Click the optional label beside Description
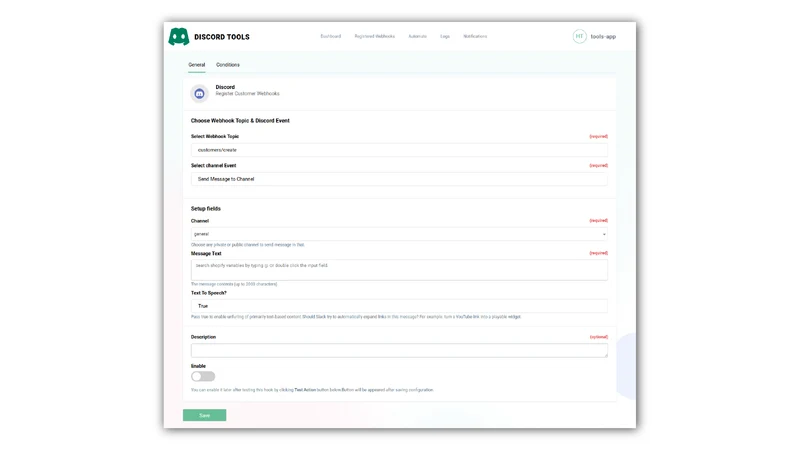Screen dimensions: 800x450 coord(598,337)
